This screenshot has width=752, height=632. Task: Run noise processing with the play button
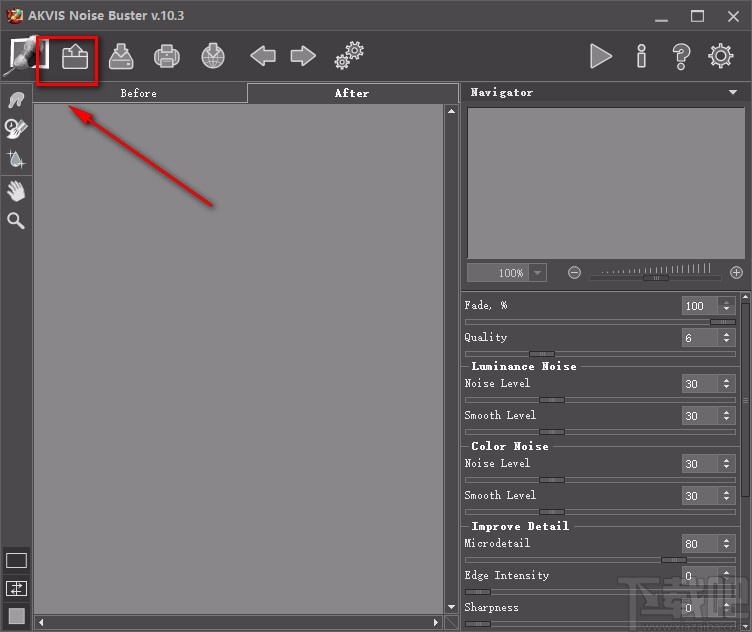(600, 56)
